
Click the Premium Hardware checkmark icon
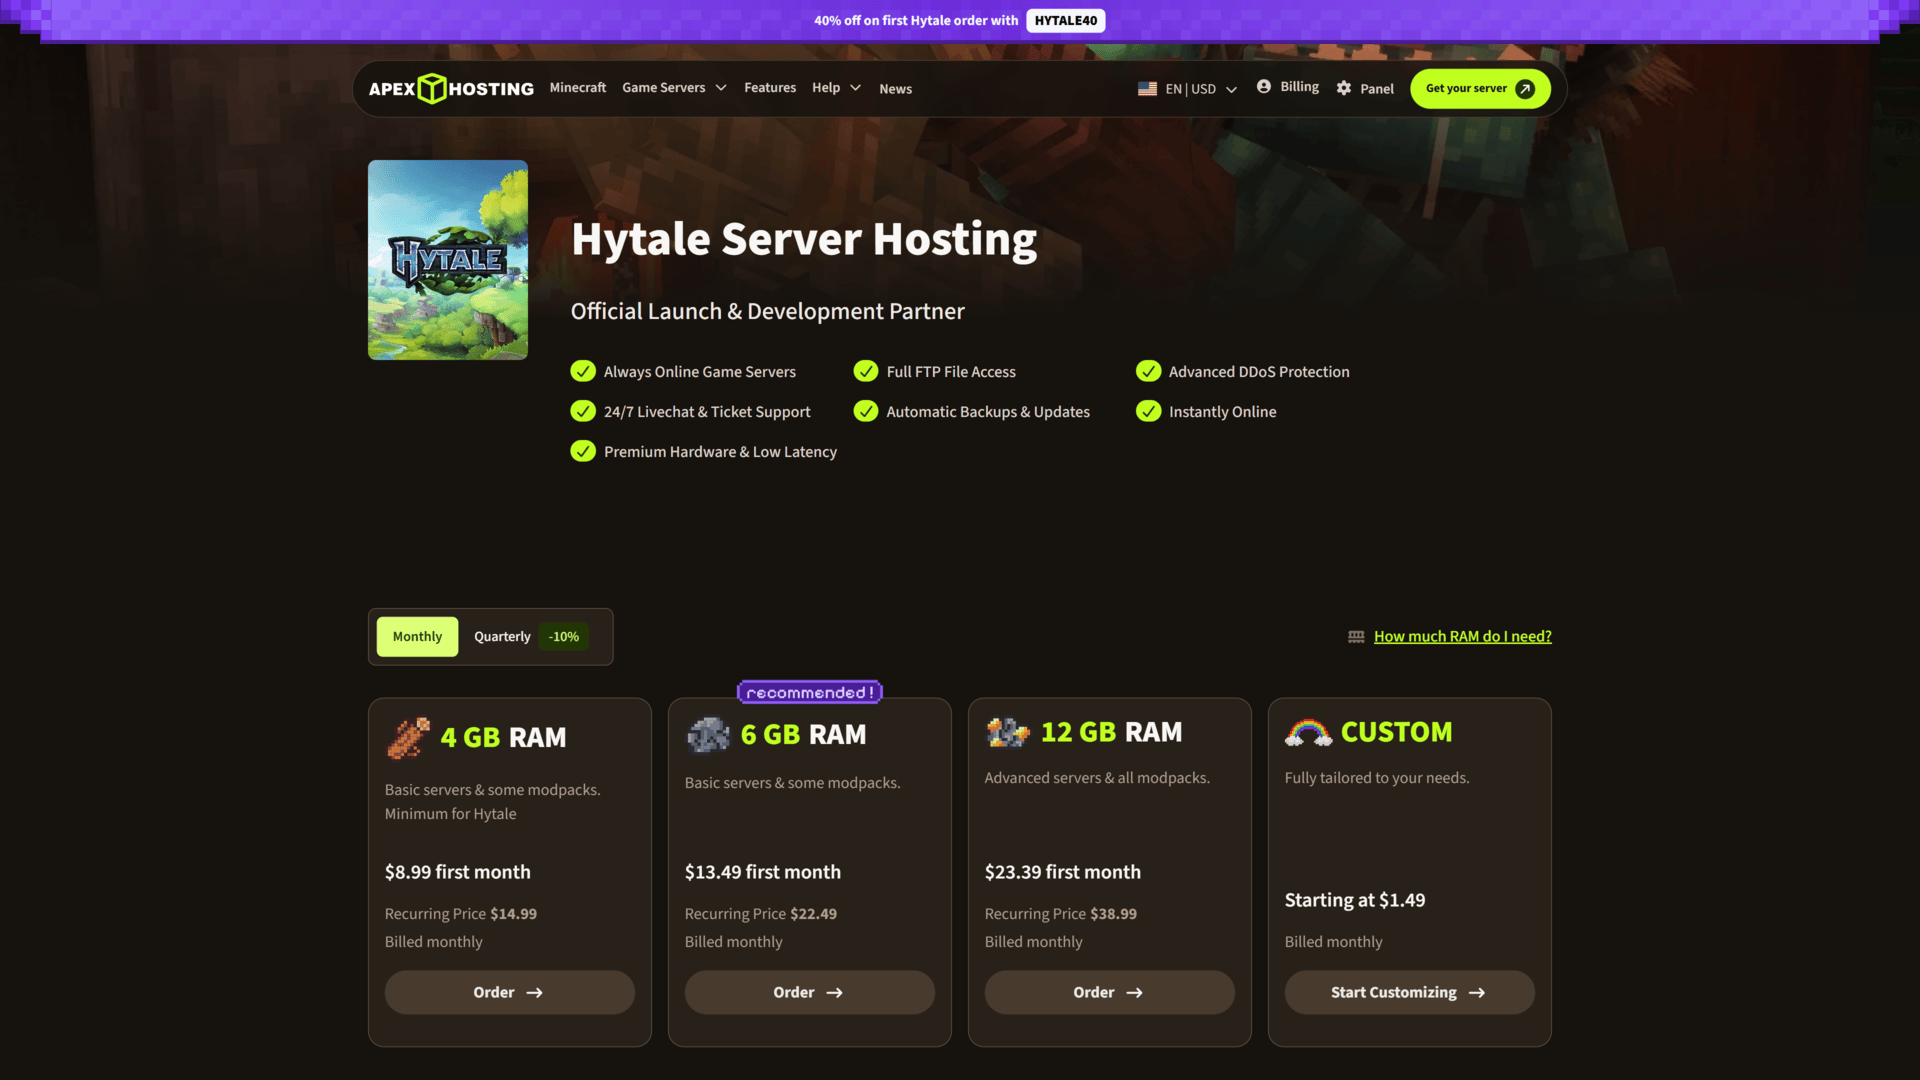pos(583,451)
